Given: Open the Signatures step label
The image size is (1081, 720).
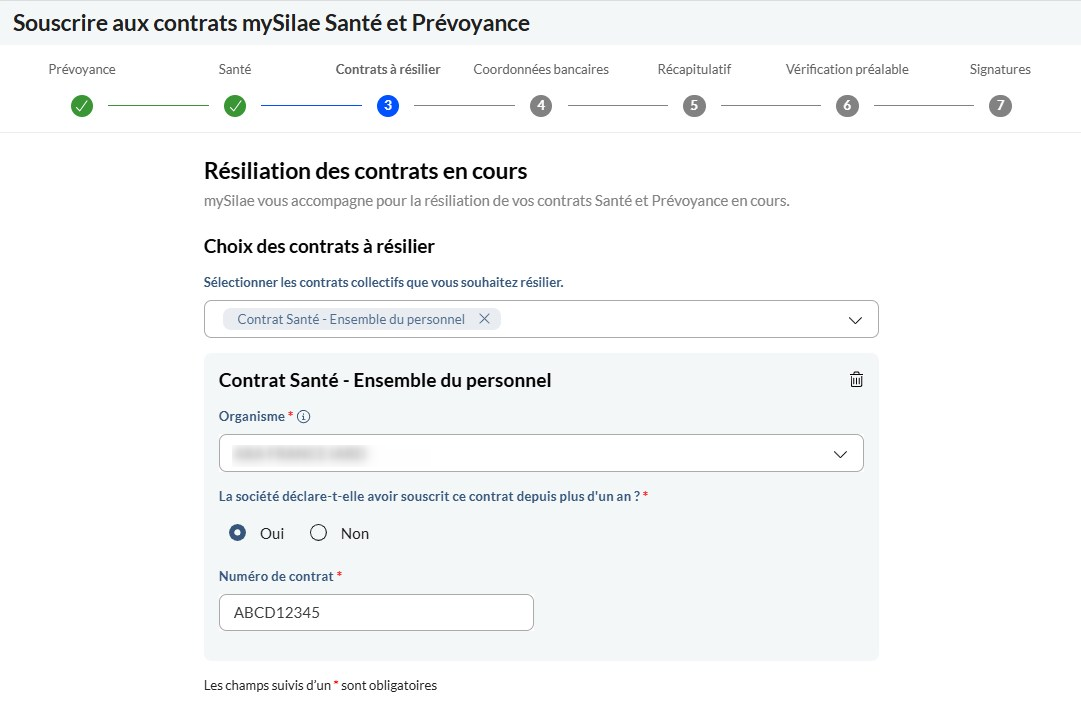Looking at the screenshot, I should pyautogui.click(x=1000, y=69).
